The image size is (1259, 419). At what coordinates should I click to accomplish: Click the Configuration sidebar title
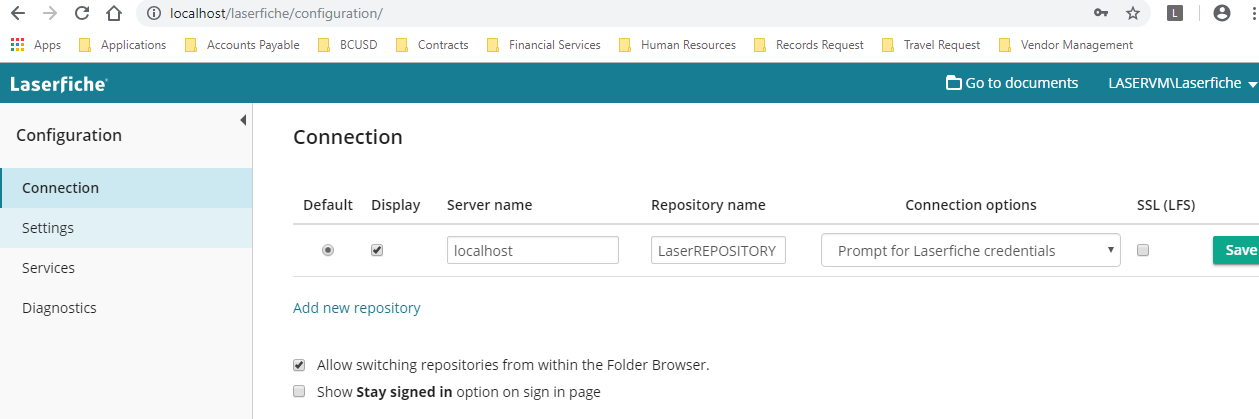69,135
